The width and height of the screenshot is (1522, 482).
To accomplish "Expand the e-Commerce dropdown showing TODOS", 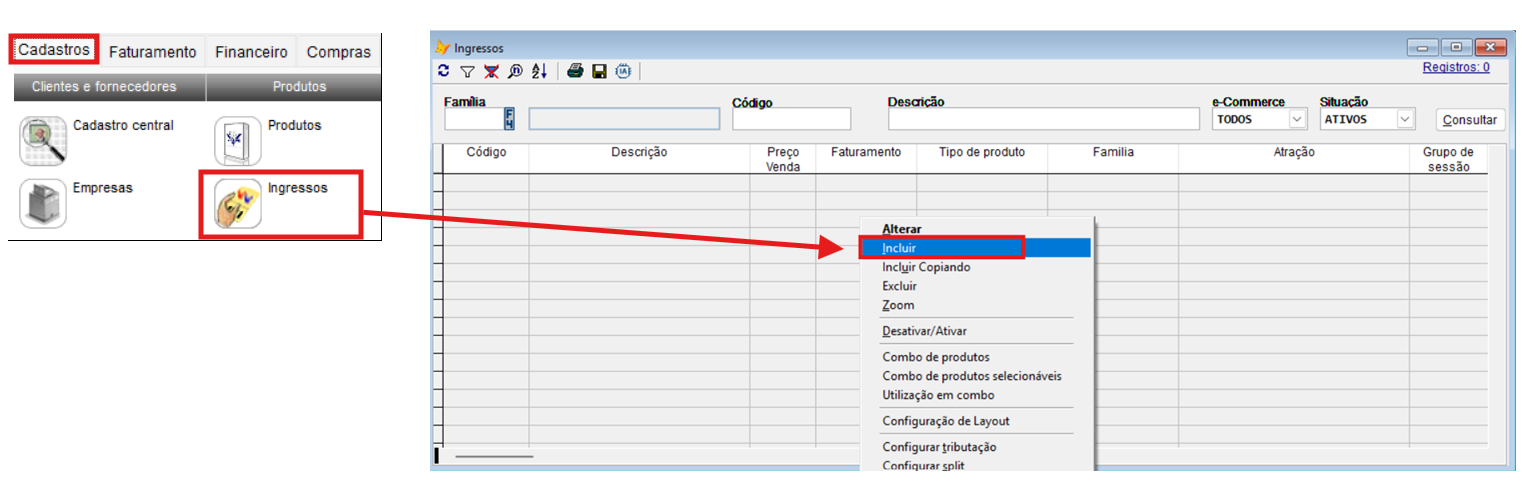I will click(x=1297, y=119).
